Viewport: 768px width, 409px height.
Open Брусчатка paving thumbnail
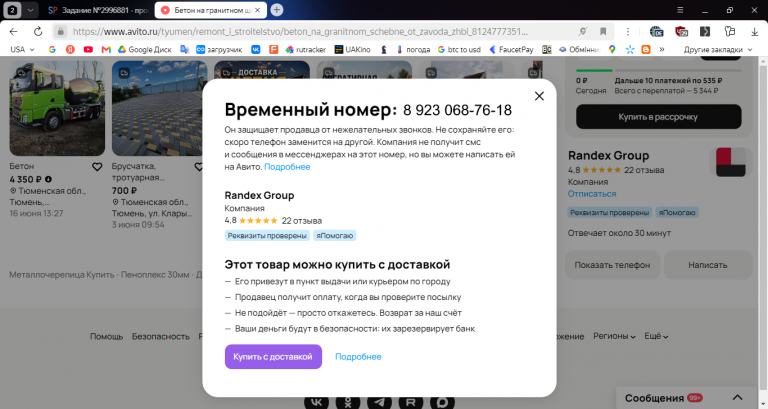click(x=159, y=108)
